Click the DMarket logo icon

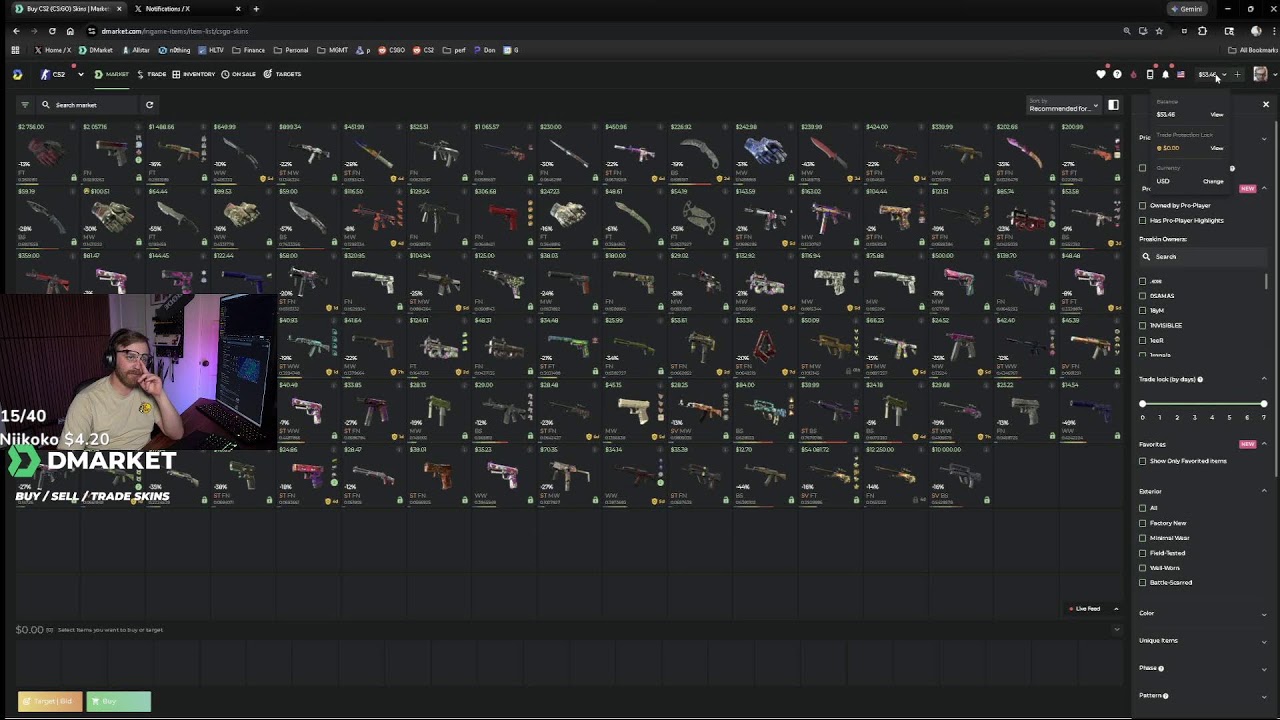(17, 74)
